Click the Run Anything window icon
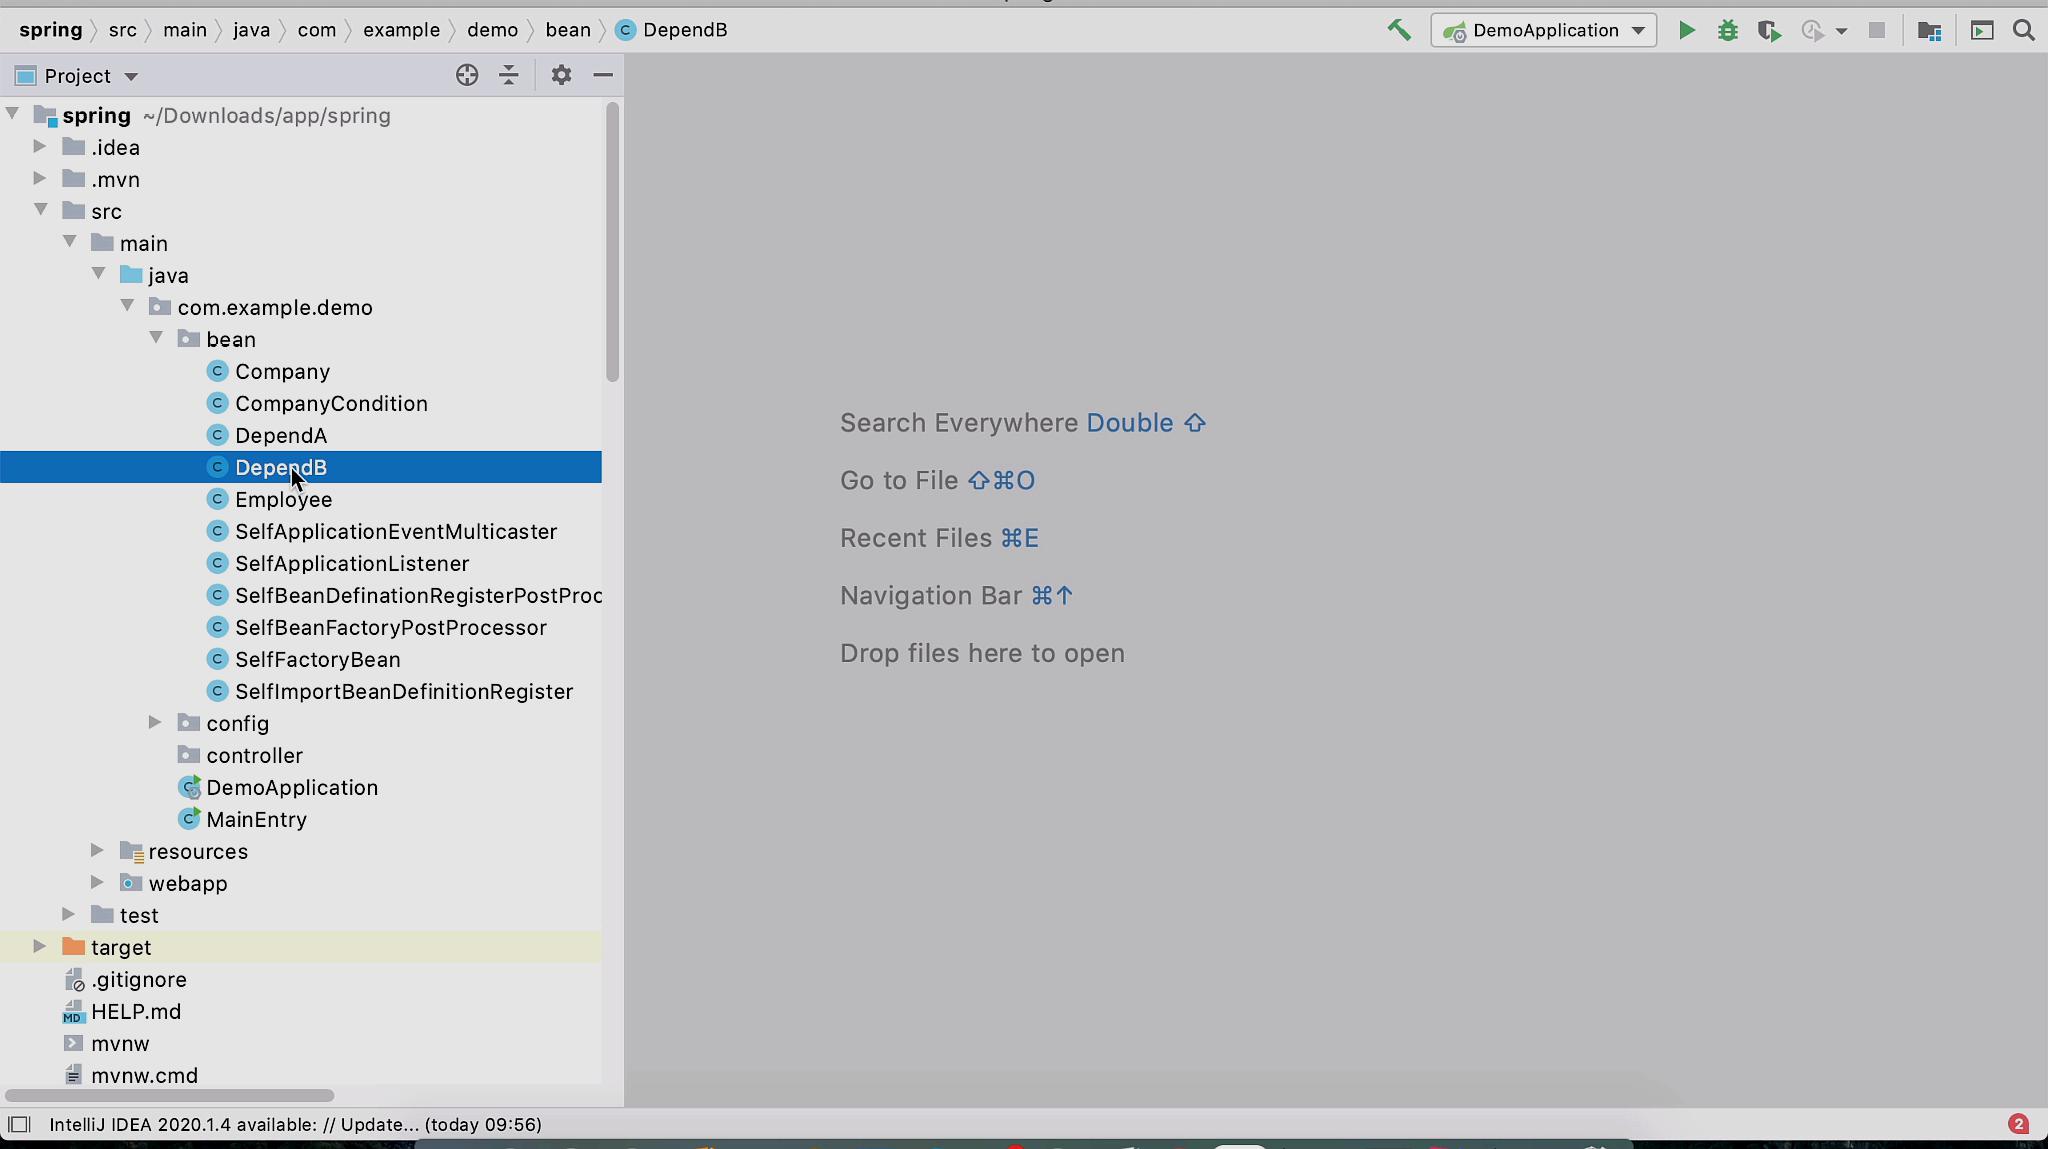The image size is (2048, 1149). pos(1981,30)
